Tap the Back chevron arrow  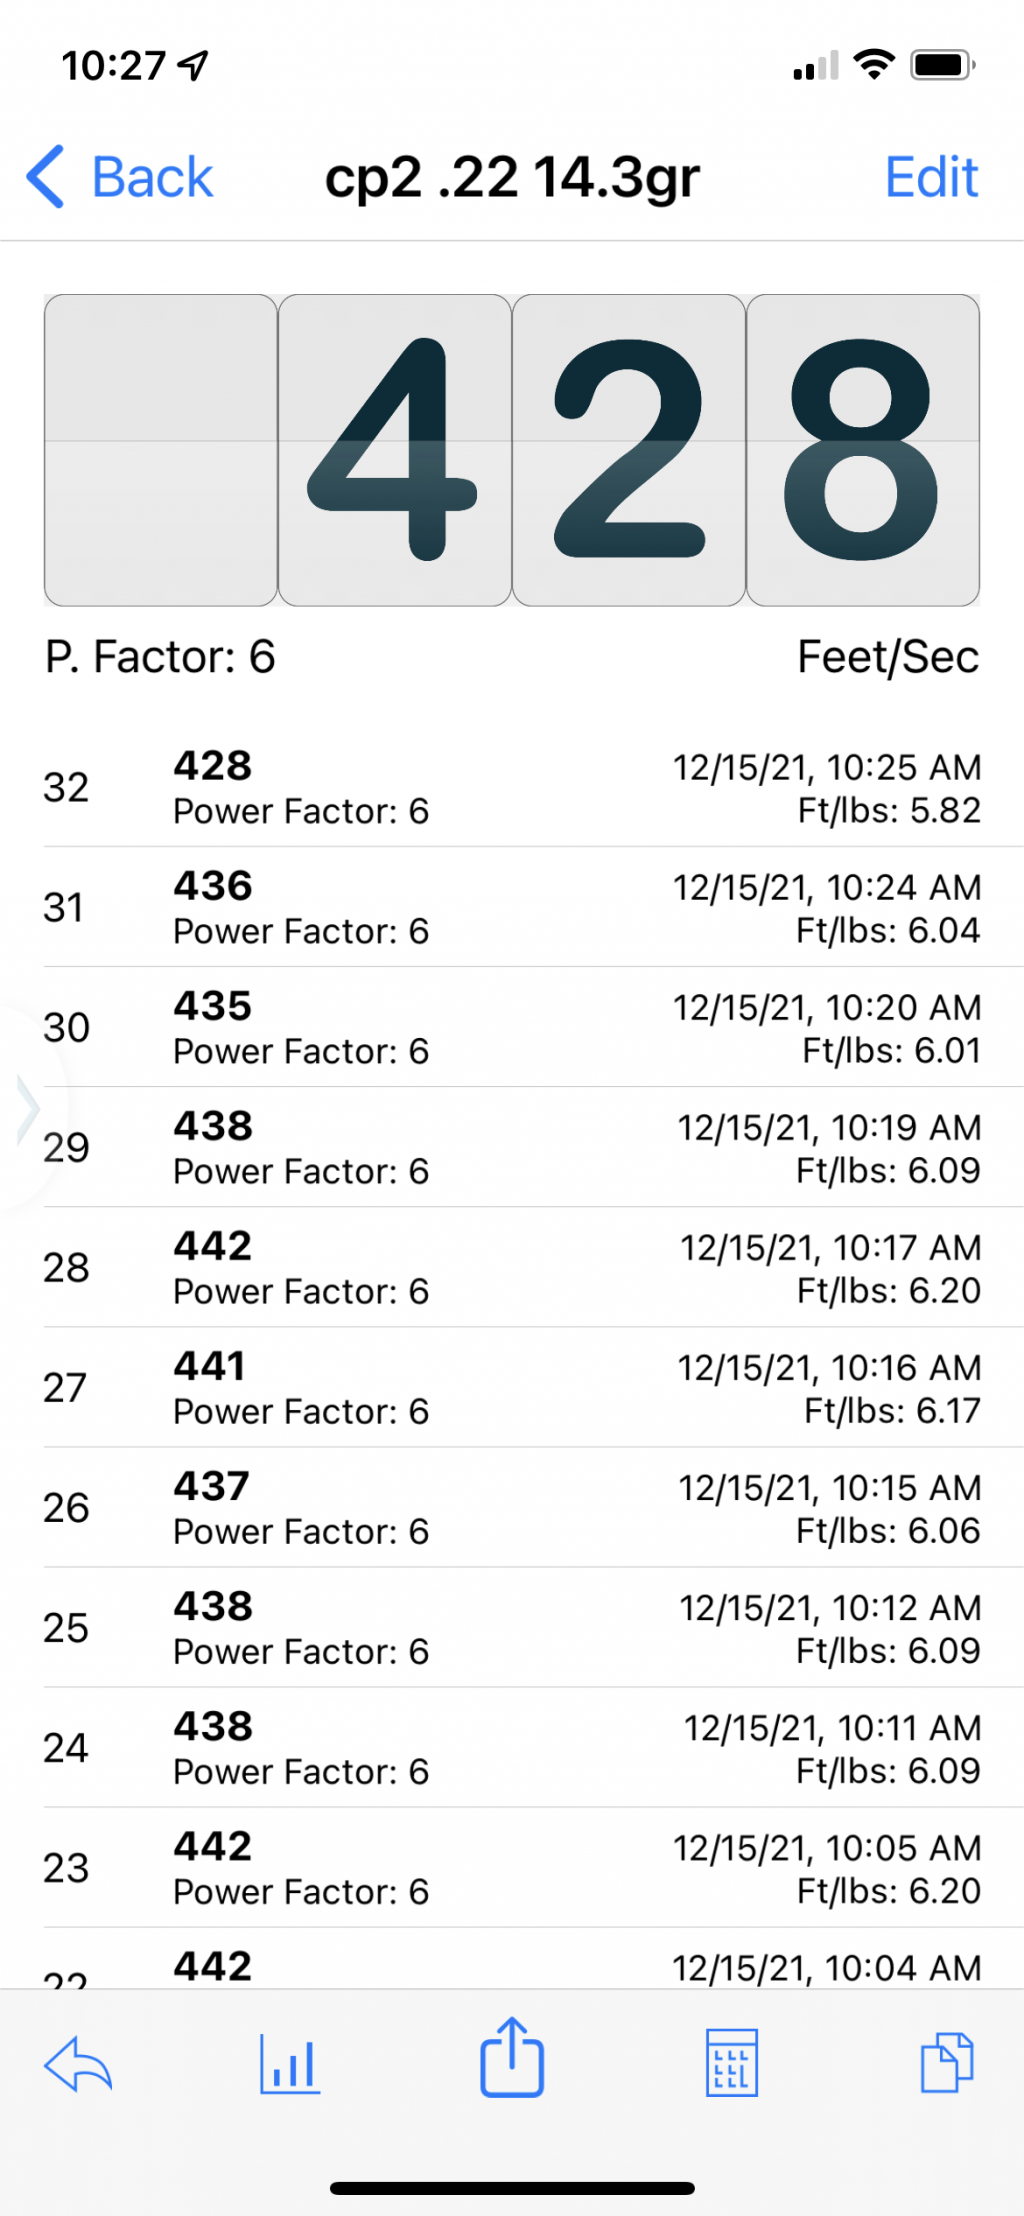coord(46,177)
